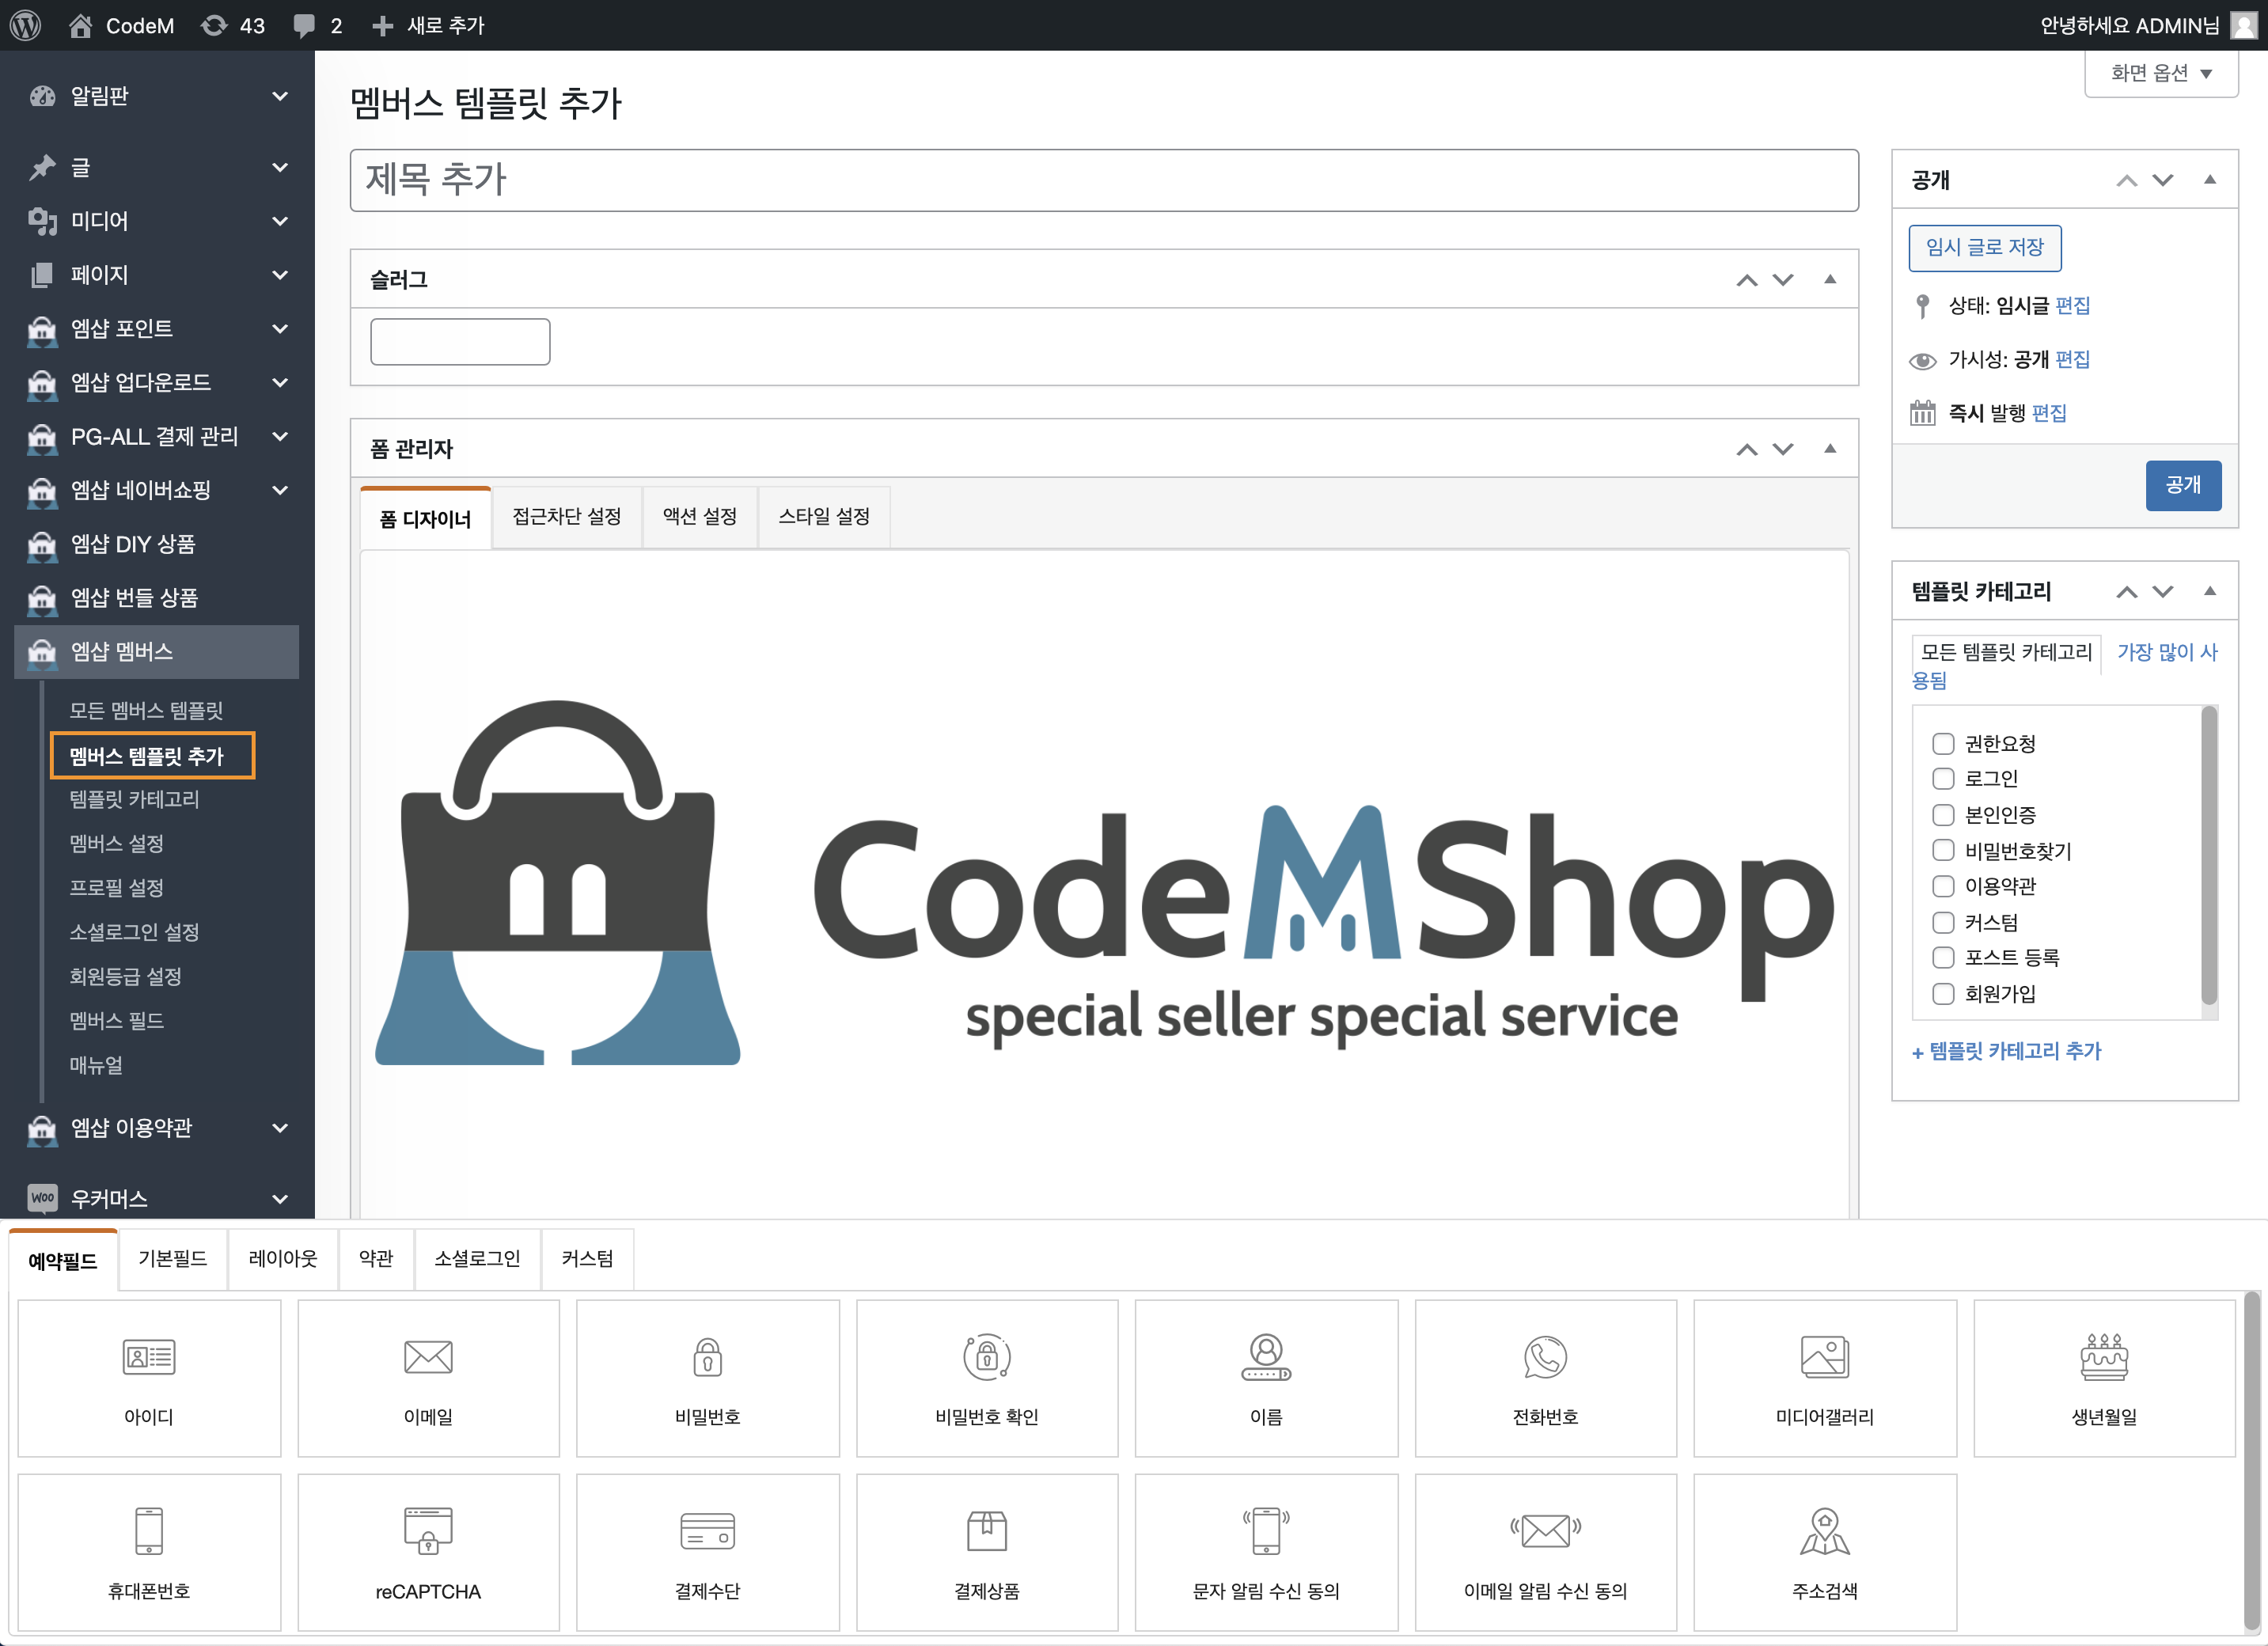Add the 비밀번호 확인 field

tap(987, 1377)
